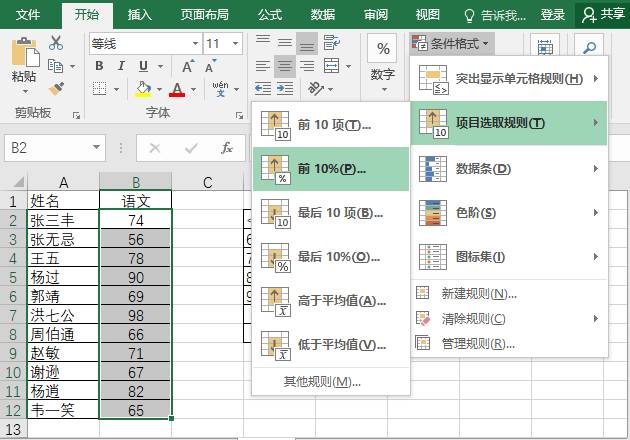
Task: Apply yellow fill color bucket
Action: [x=143, y=89]
